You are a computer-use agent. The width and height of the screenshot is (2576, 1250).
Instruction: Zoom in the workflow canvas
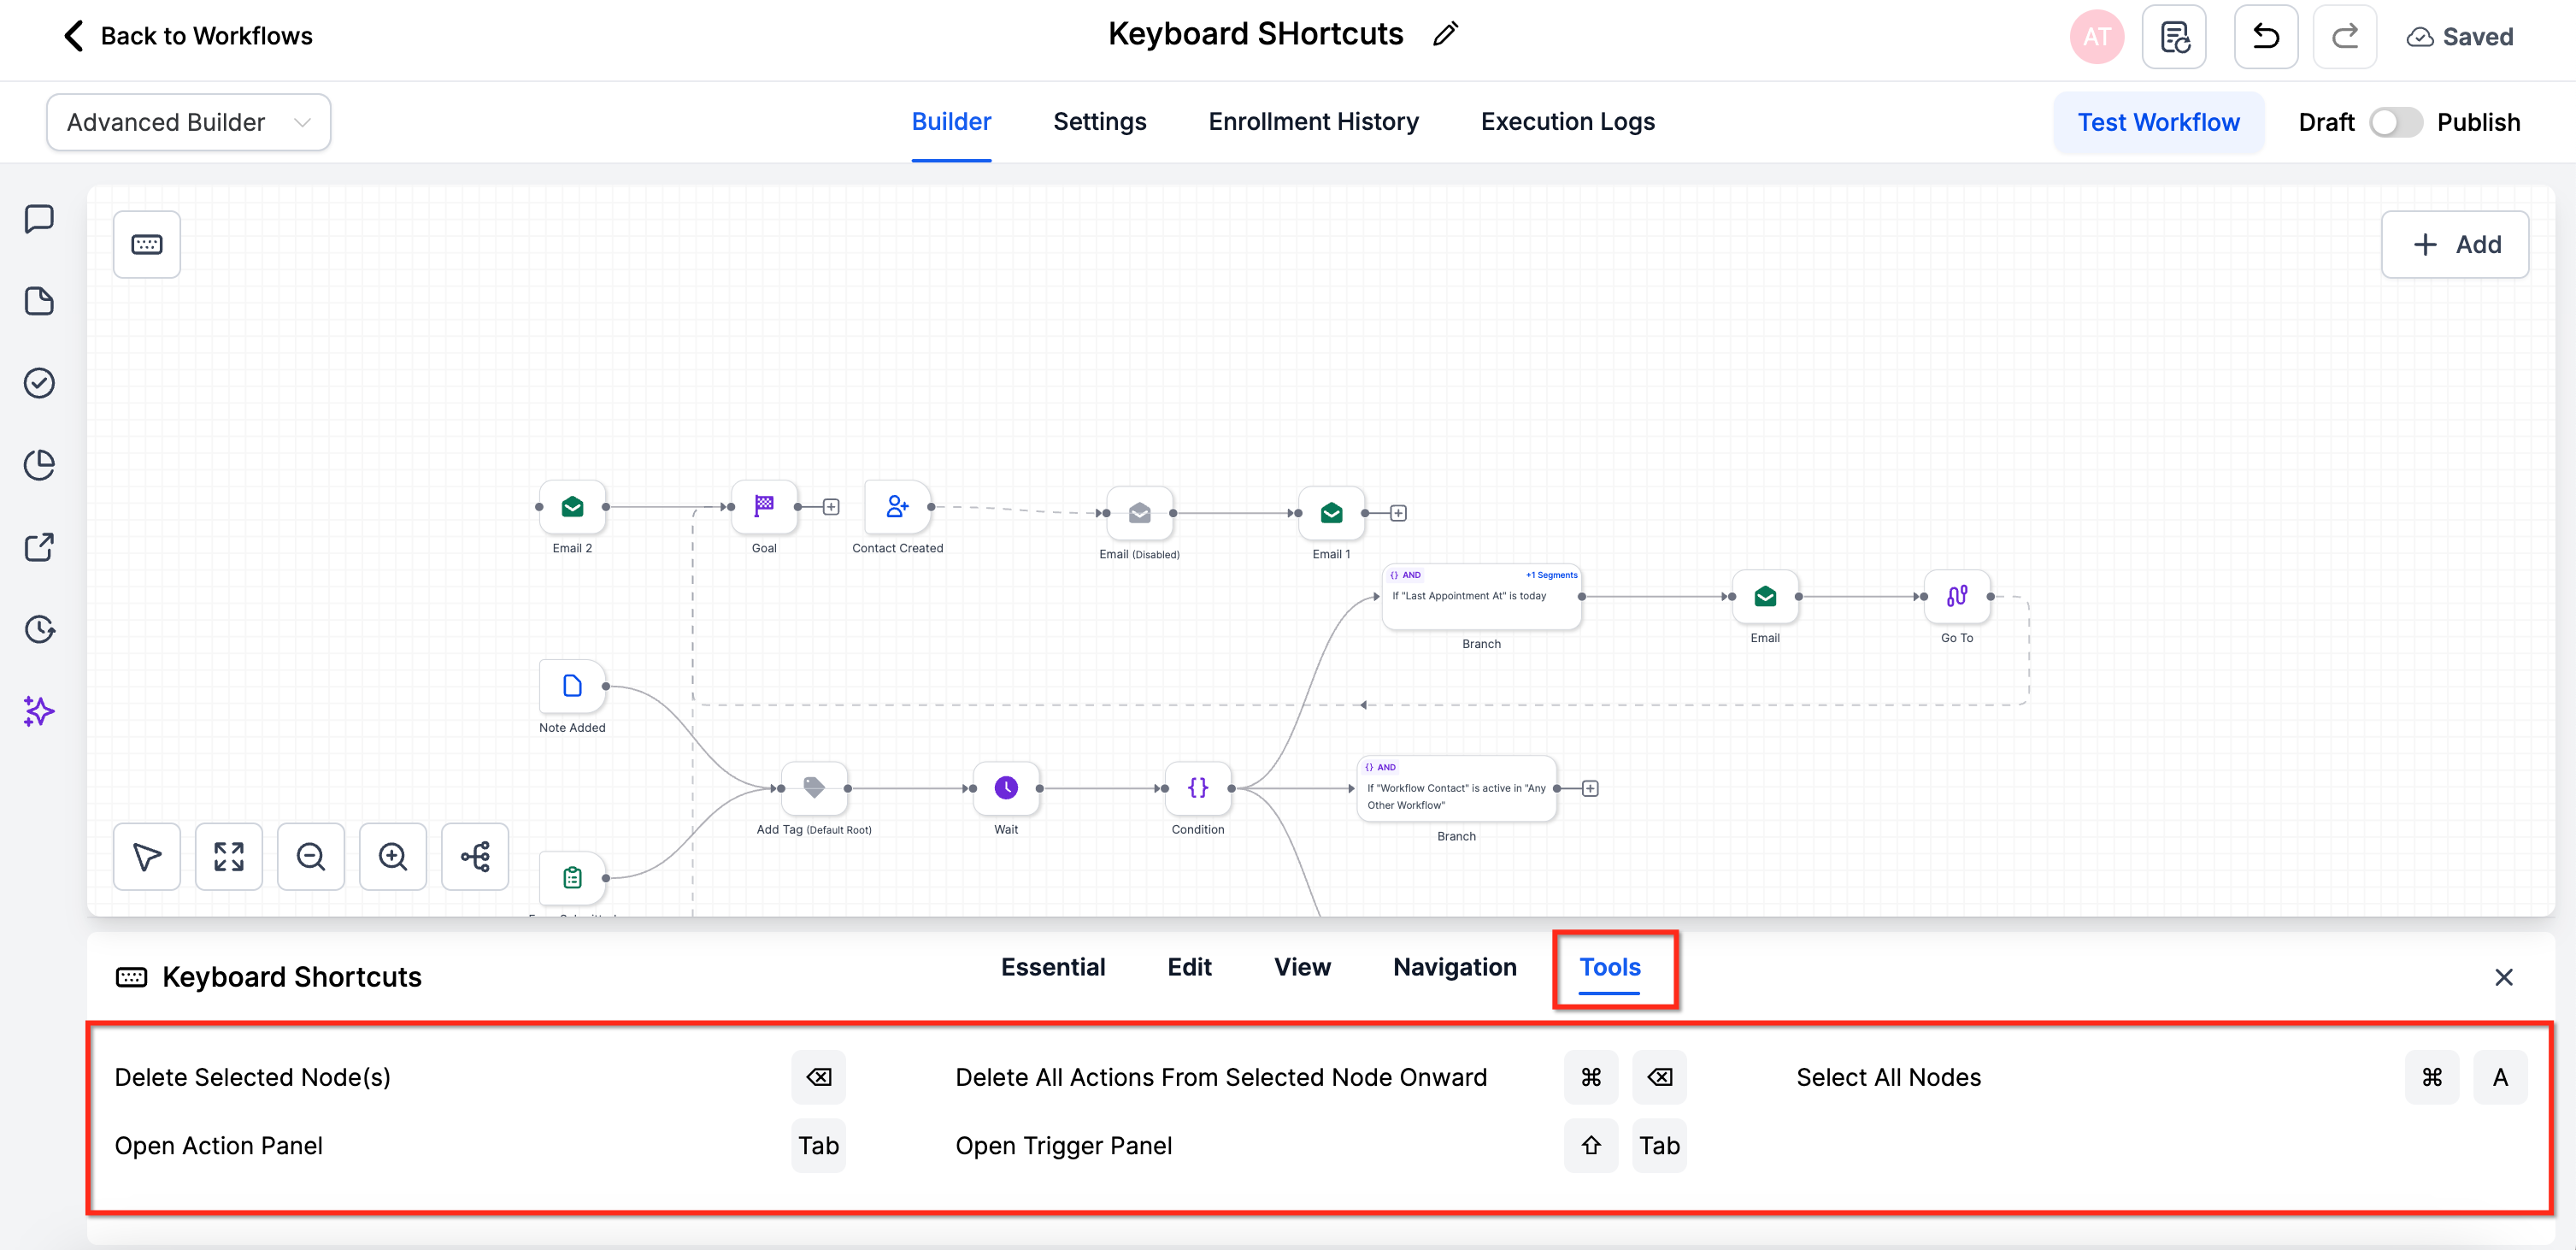click(x=392, y=856)
